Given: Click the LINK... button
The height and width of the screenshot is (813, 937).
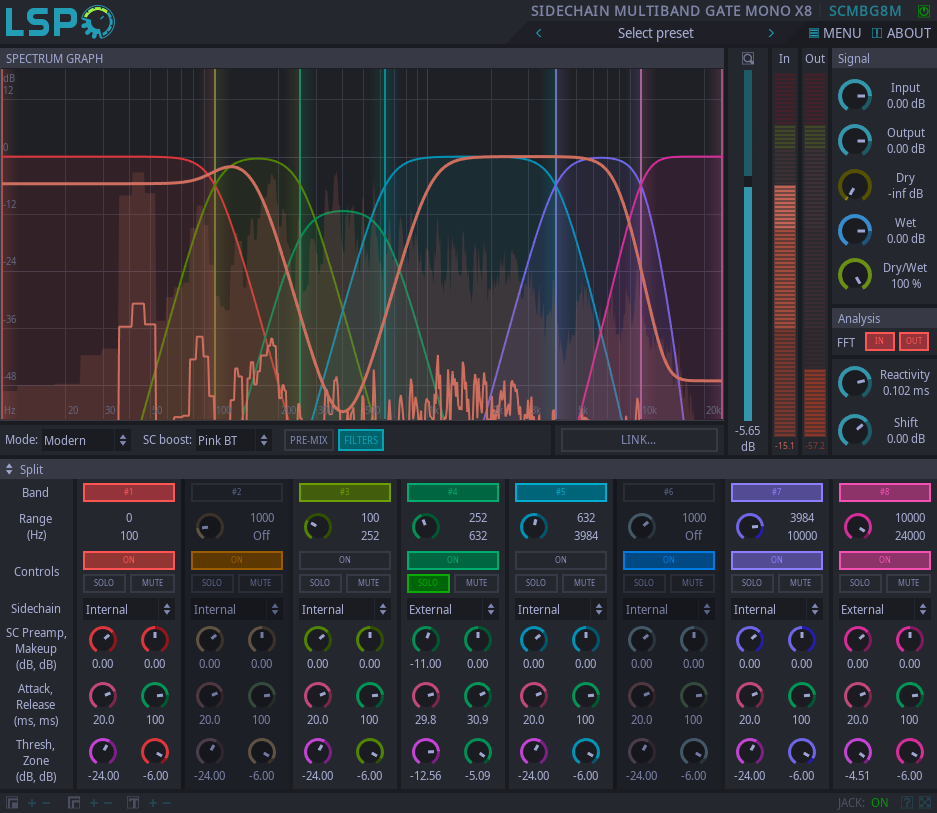Looking at the screenshot, I should click(638, 439).
